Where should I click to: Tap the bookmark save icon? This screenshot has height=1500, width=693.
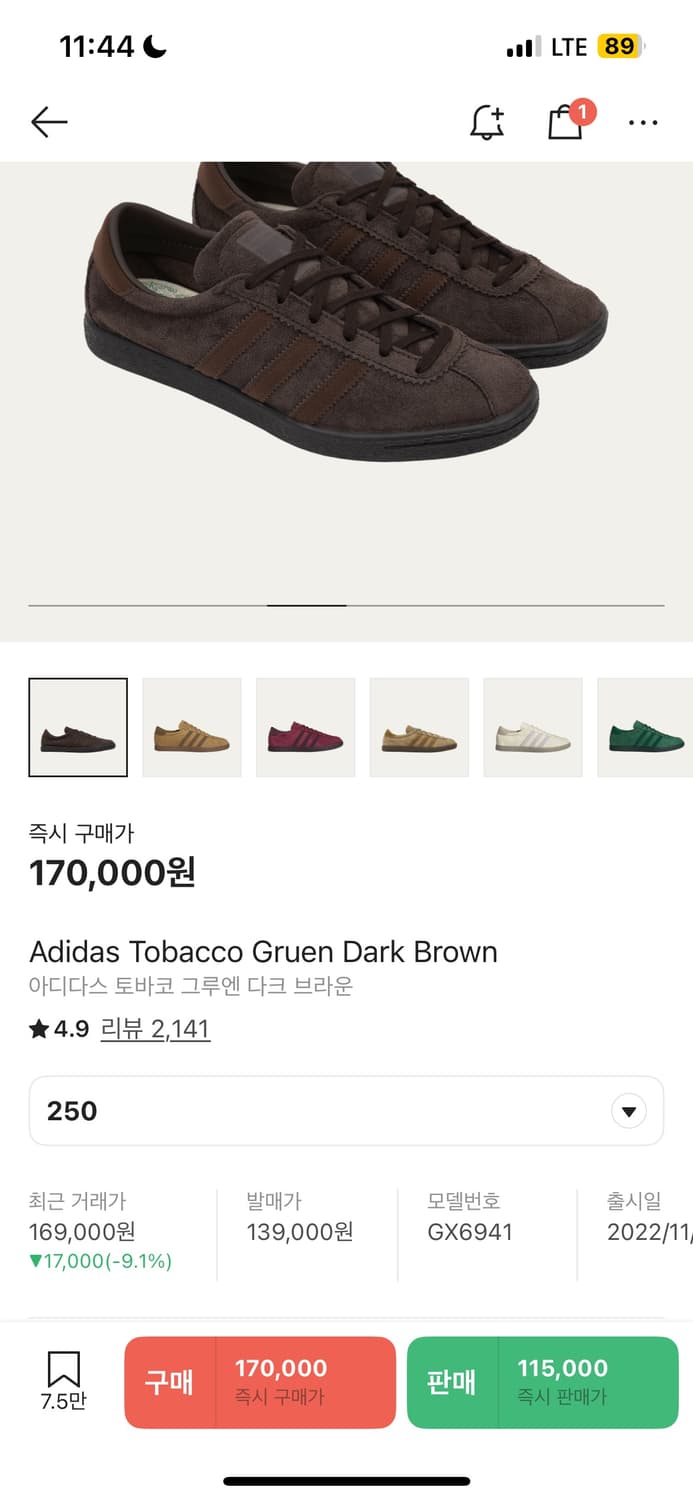[x=63, y=1380]
